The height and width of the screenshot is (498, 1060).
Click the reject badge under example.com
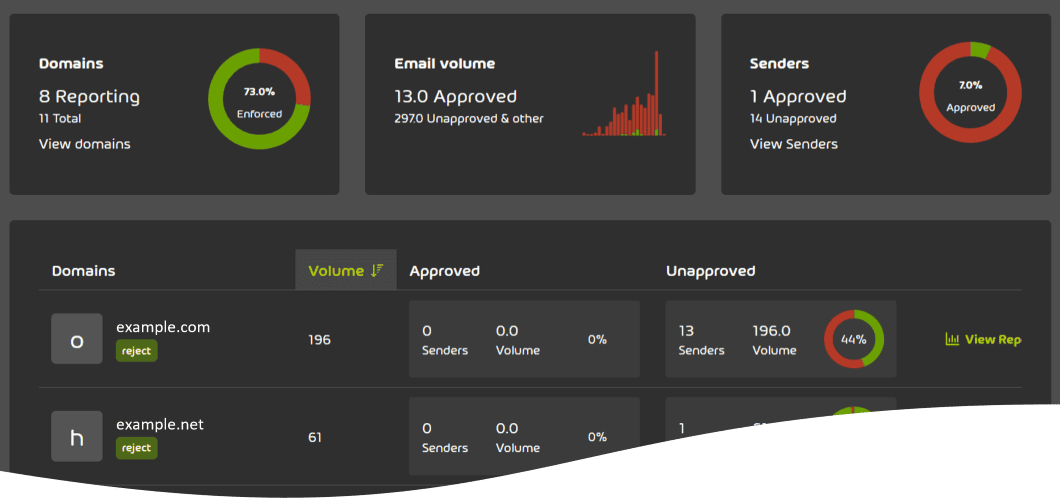tap(136, 351)
